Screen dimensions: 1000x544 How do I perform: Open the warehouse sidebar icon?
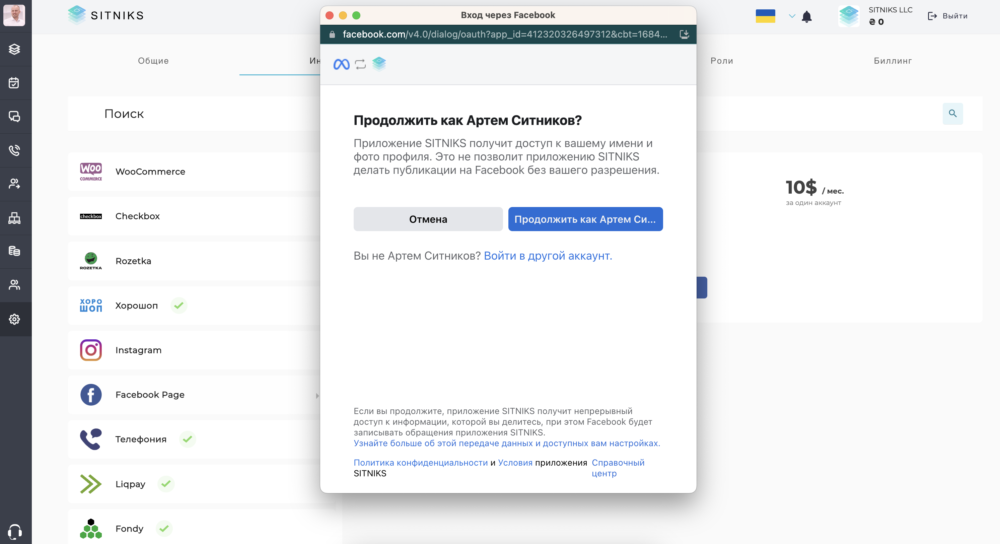pyautogui.click(x=14, y=218)
